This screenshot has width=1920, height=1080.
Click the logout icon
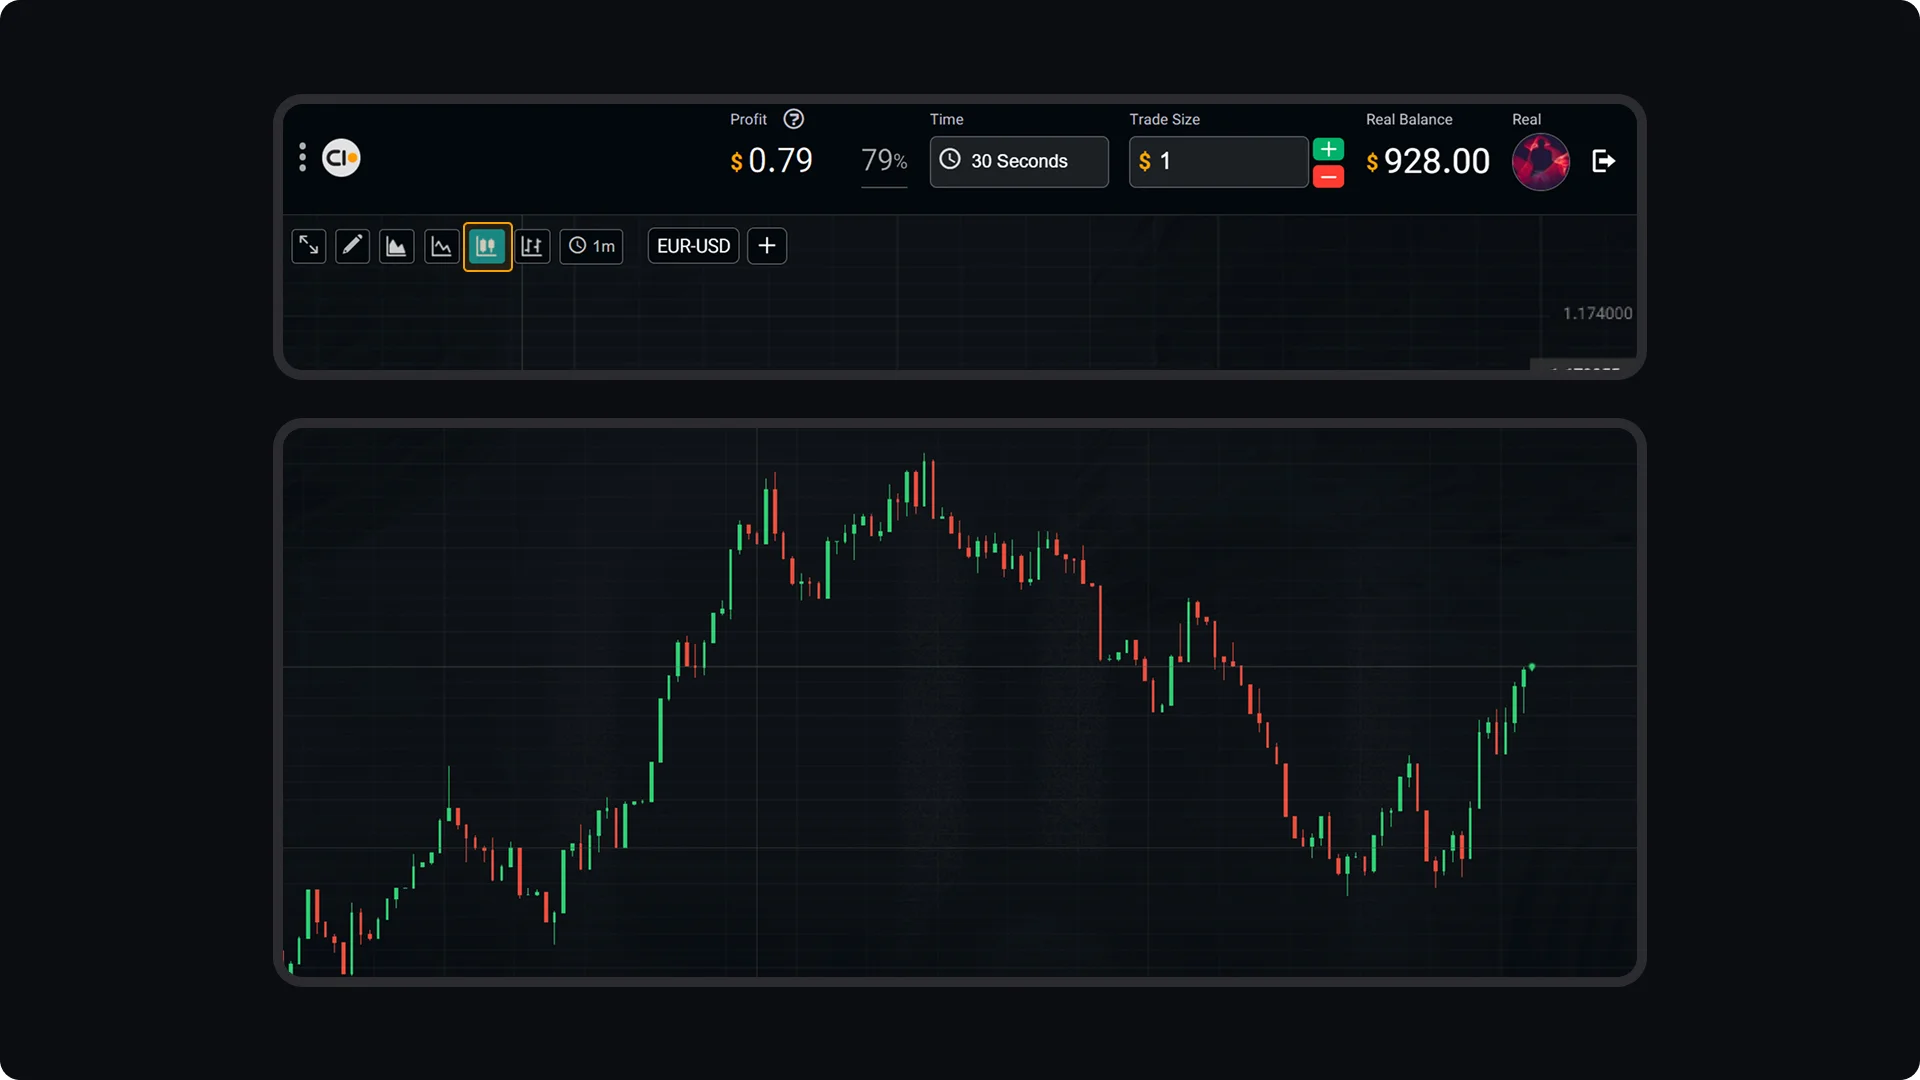click(1604, 161)
